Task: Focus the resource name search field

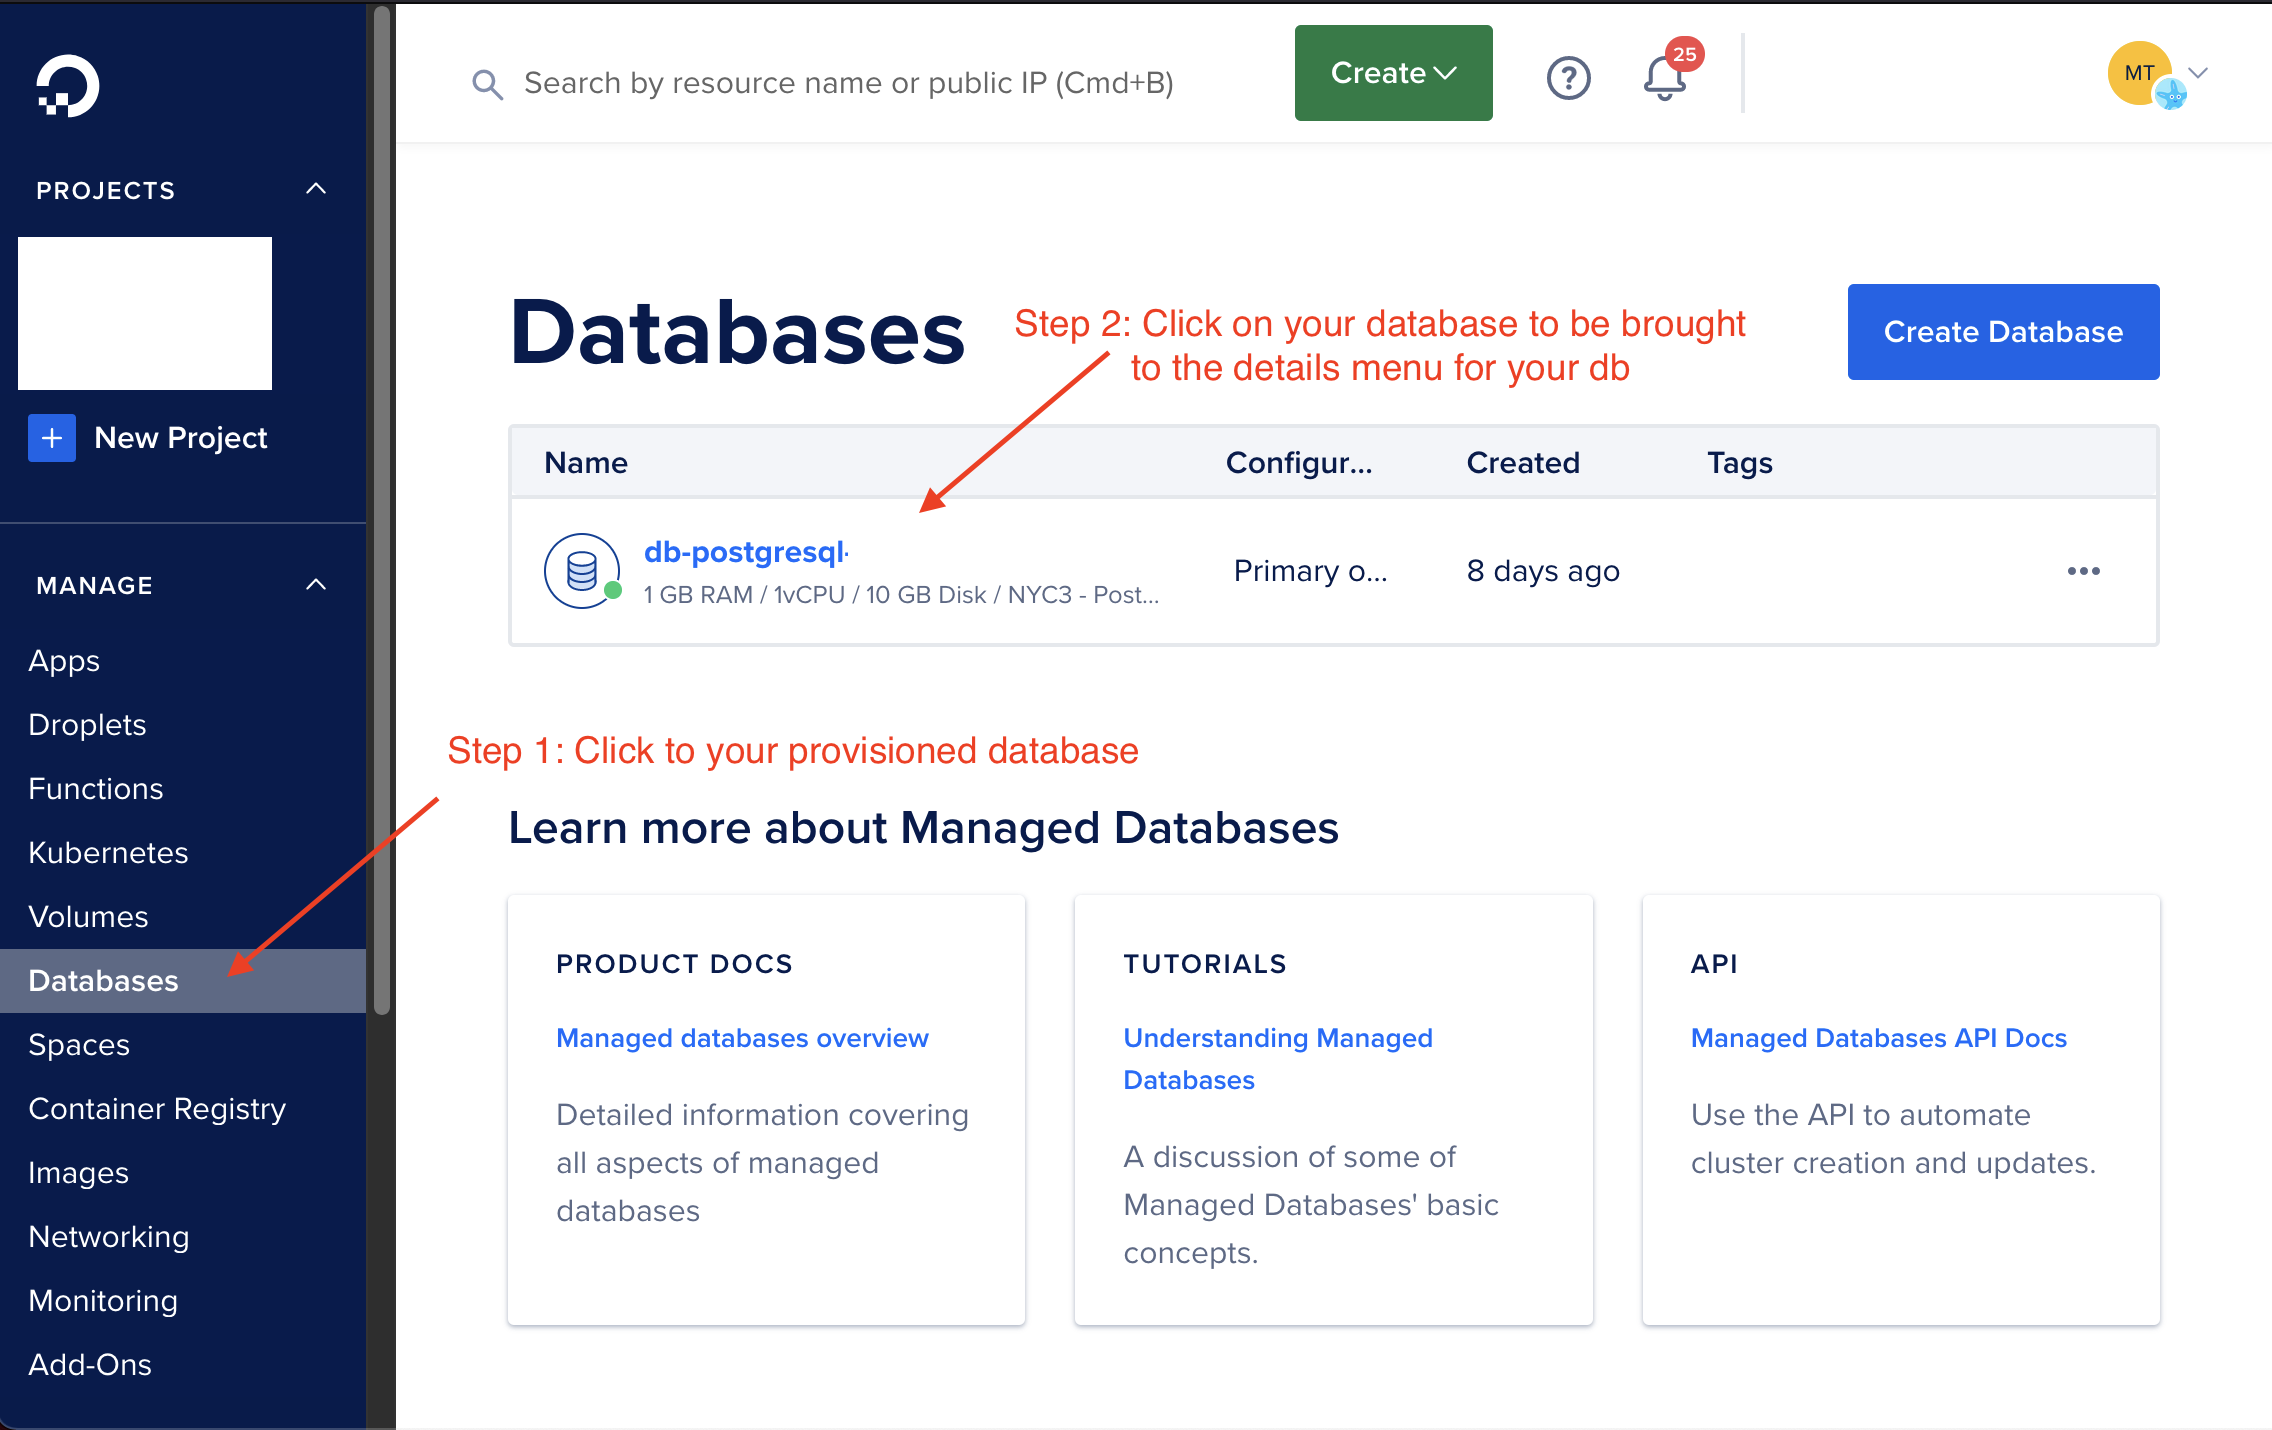Action: [848, 84]
